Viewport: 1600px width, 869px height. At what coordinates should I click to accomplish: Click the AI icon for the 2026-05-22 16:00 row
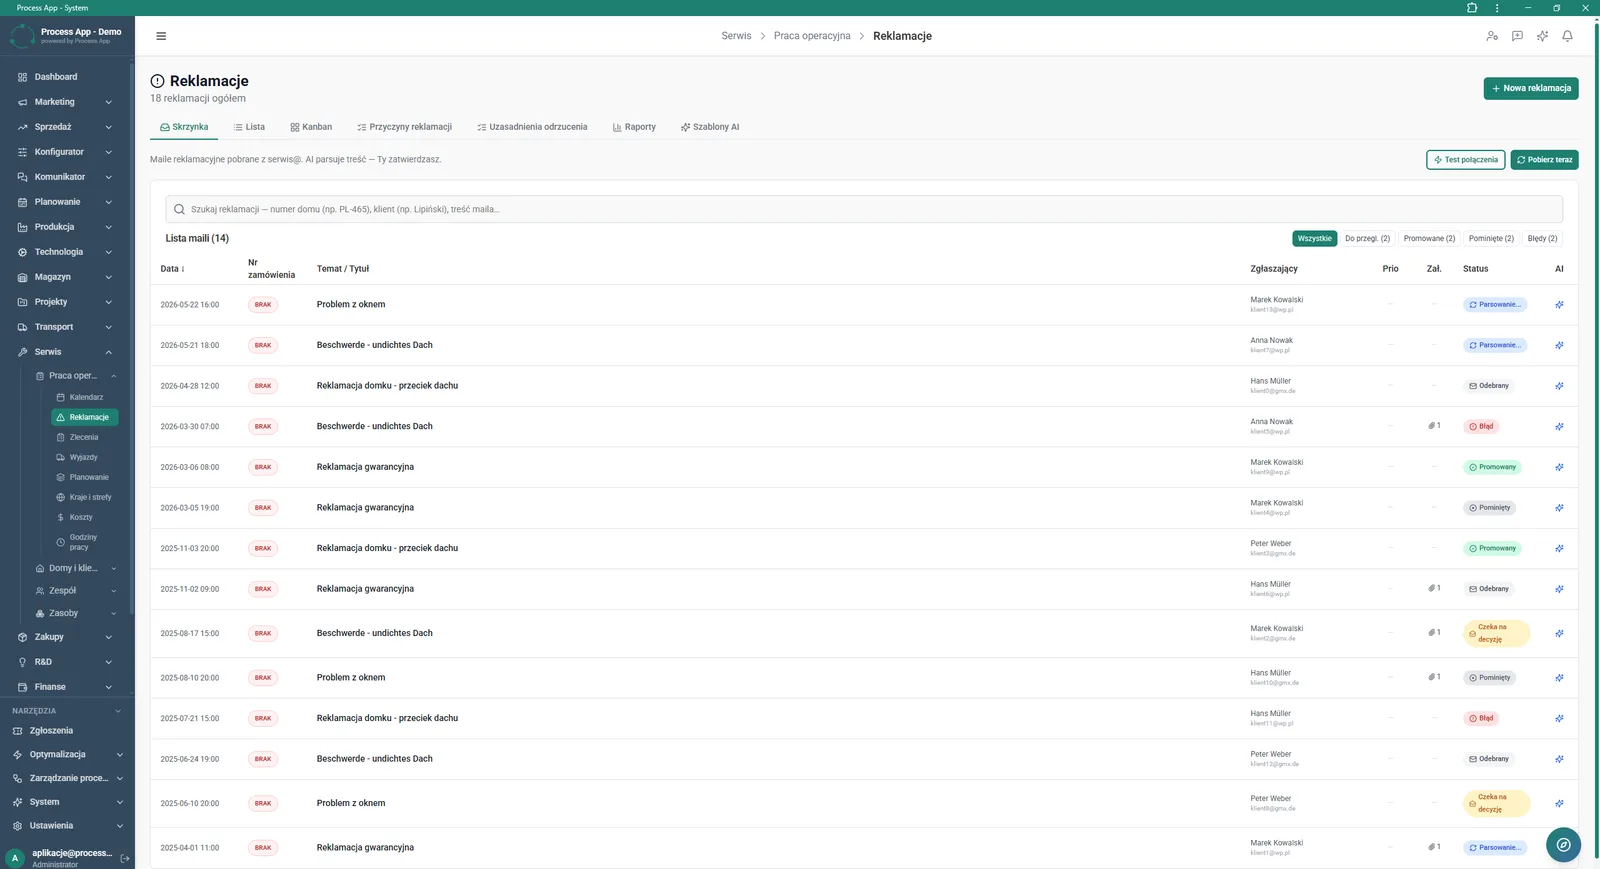1559,305
